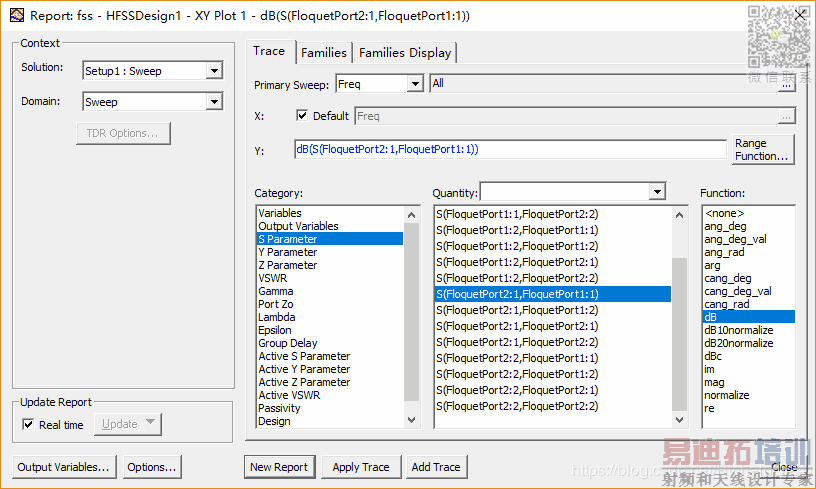Select S(FloquetPort1:2,FloquetPort2:1) quantity
The width and height of the screenshot is (816, 489).
pos(517,262)
